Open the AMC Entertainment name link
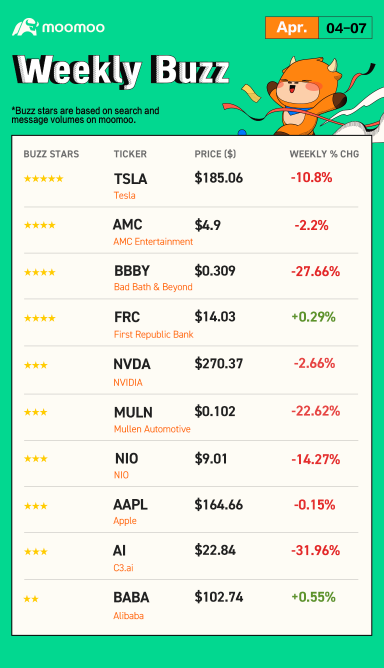The height and width of the screenshot is (668, 384). (x=153, y=242)
